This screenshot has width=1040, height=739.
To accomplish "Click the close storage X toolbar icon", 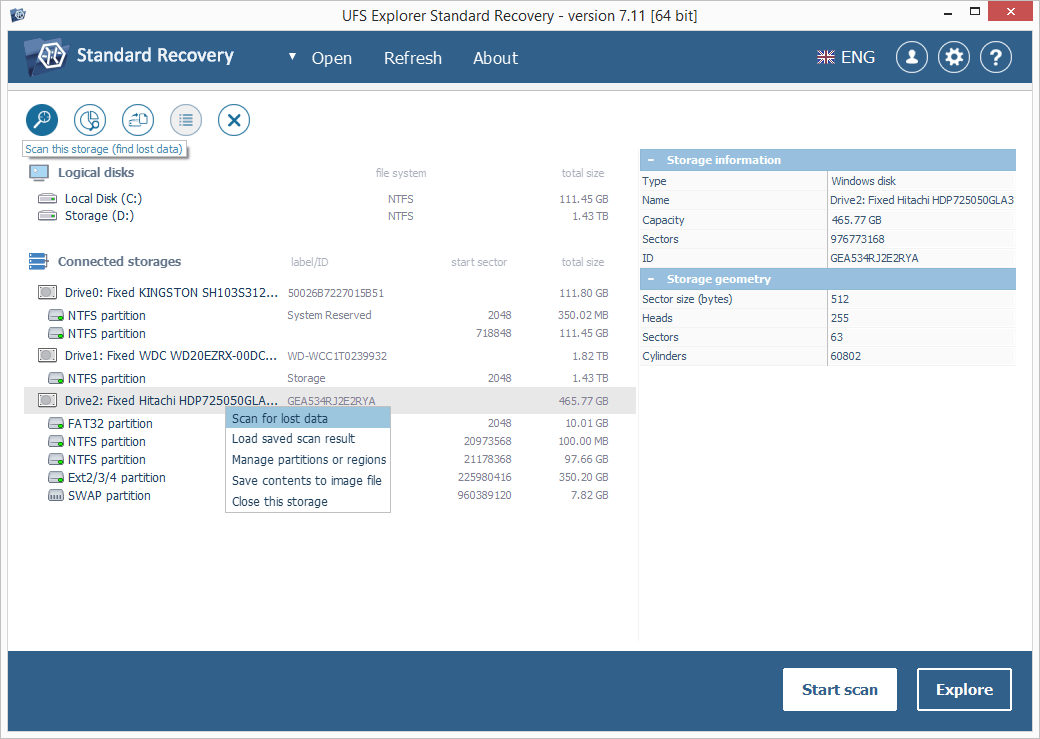I will point(234,120).
